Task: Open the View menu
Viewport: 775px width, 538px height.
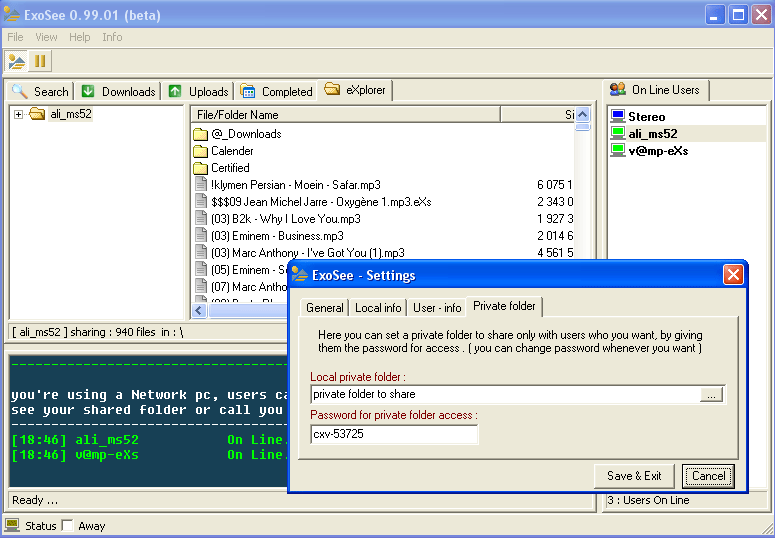Action: 46,37
